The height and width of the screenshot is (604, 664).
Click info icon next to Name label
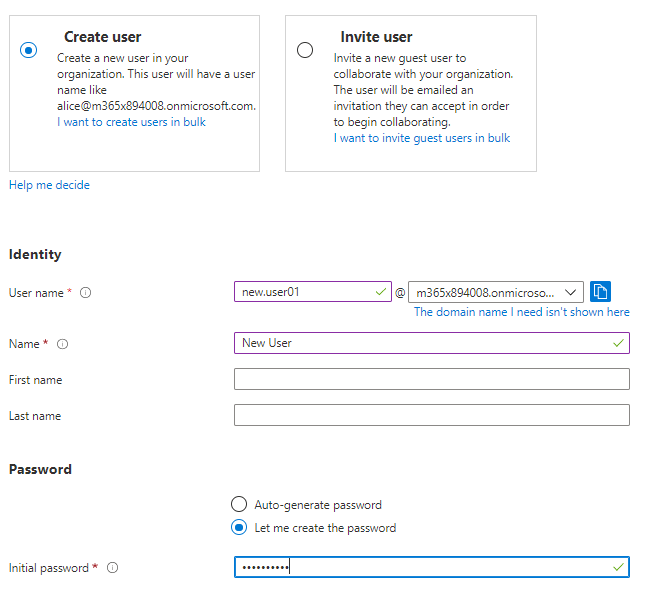tap(62, 344)
